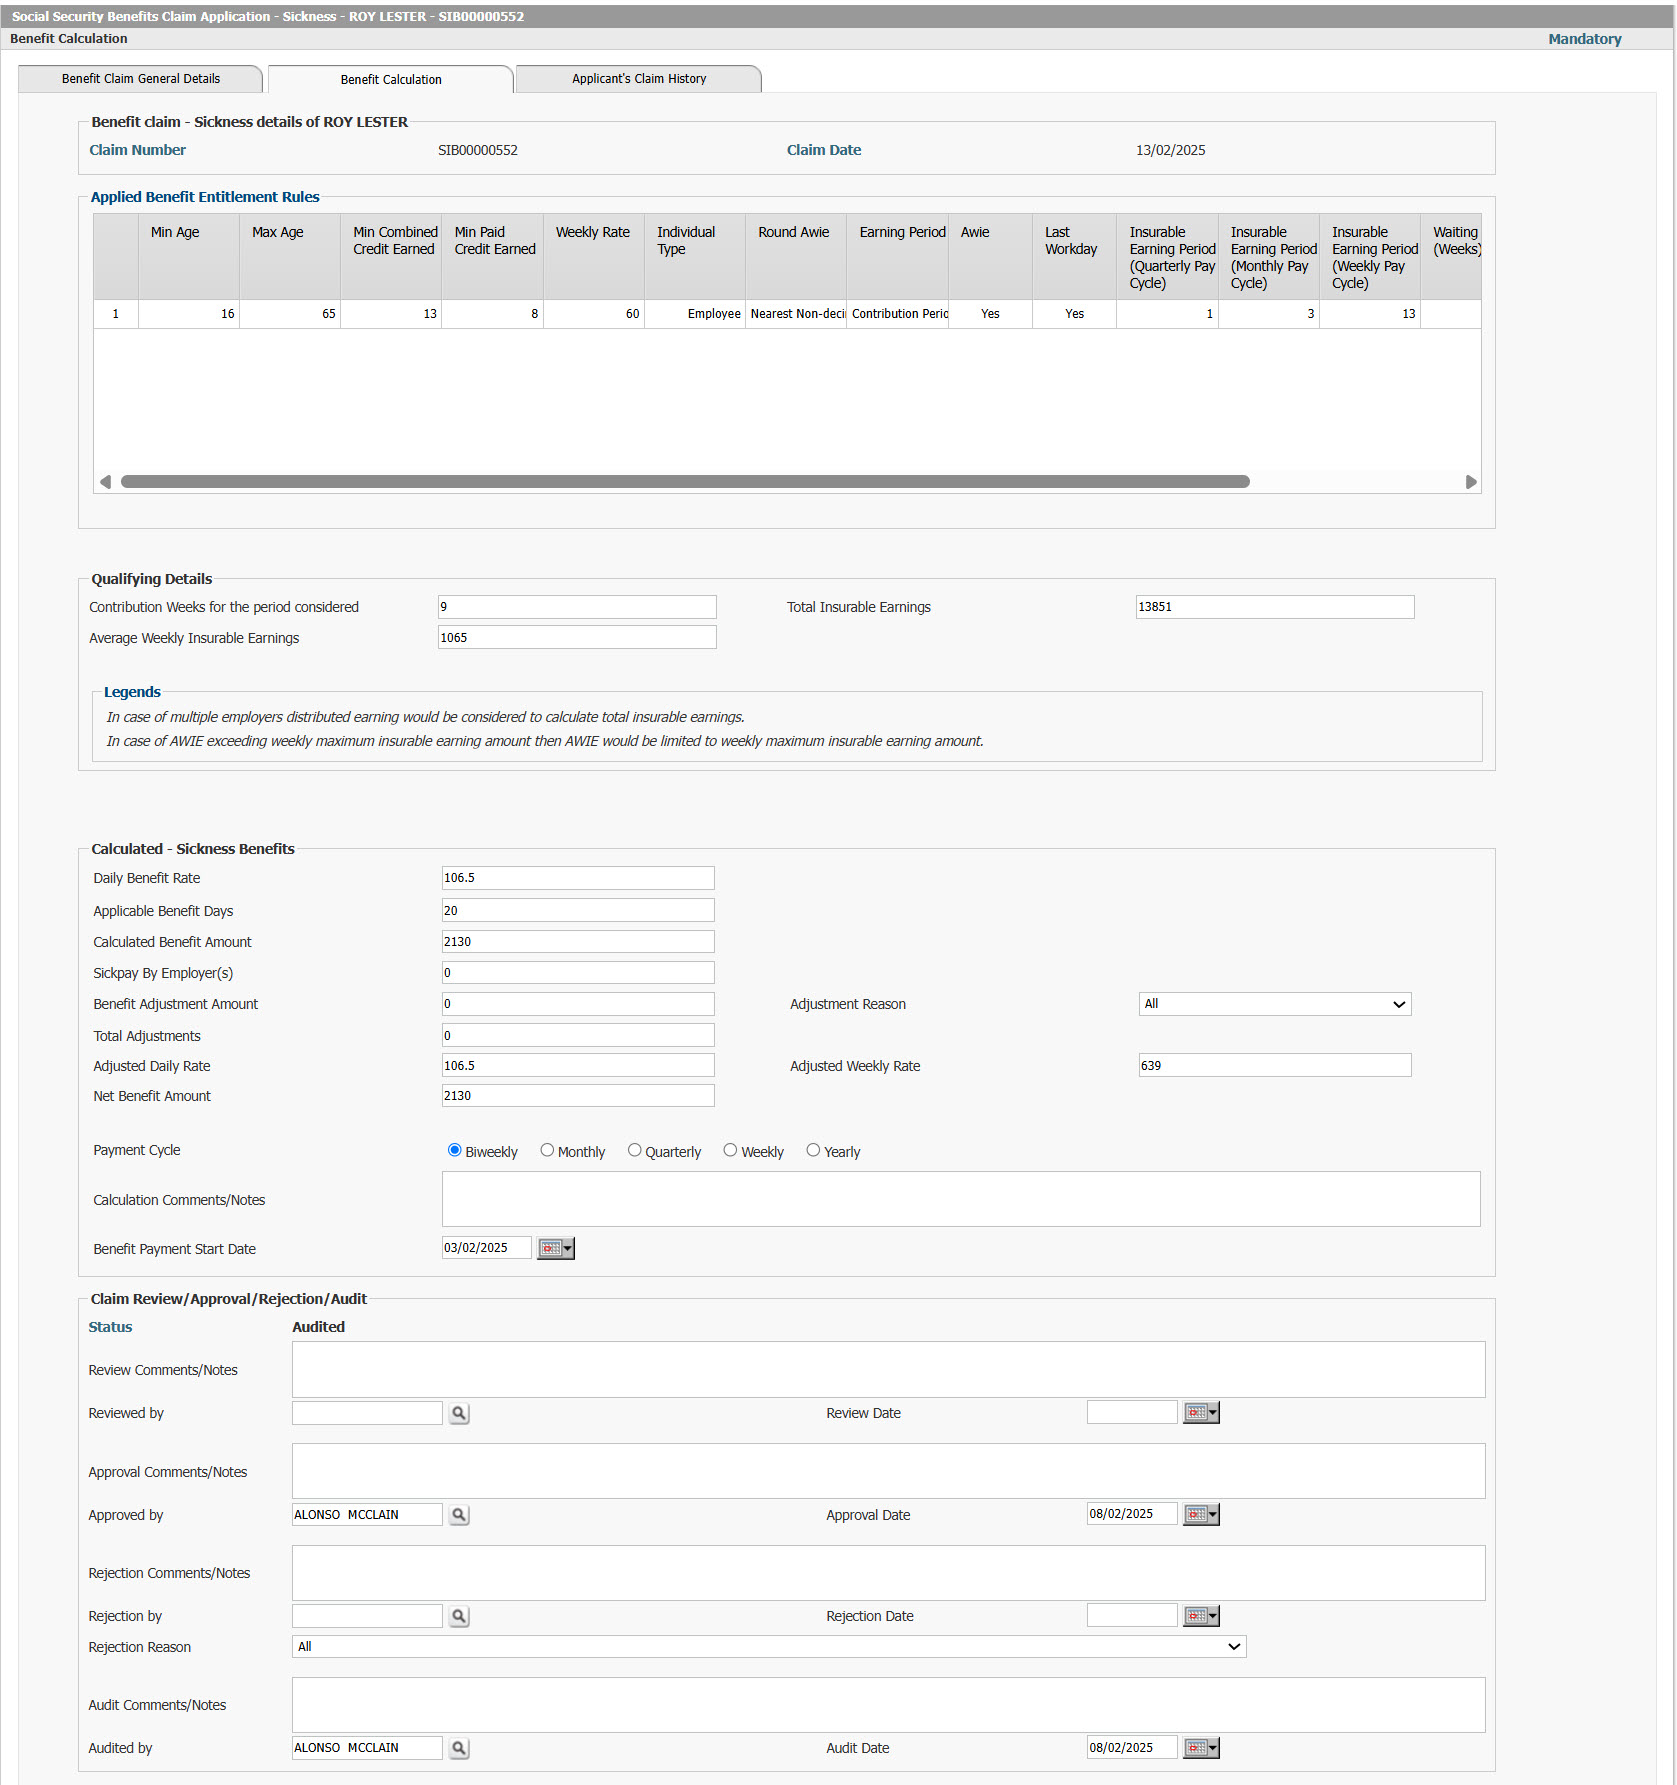Viewport: 1677px width, 1785px height.
Task: Click the Audited status value
Action: tap(318, 1327)
